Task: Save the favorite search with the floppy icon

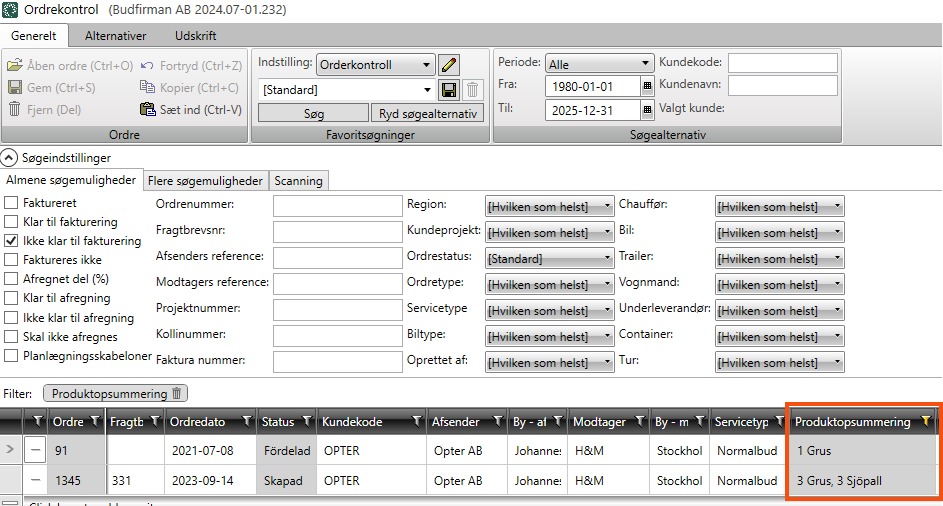Action: pyautogui.click(x=449, y=90)
